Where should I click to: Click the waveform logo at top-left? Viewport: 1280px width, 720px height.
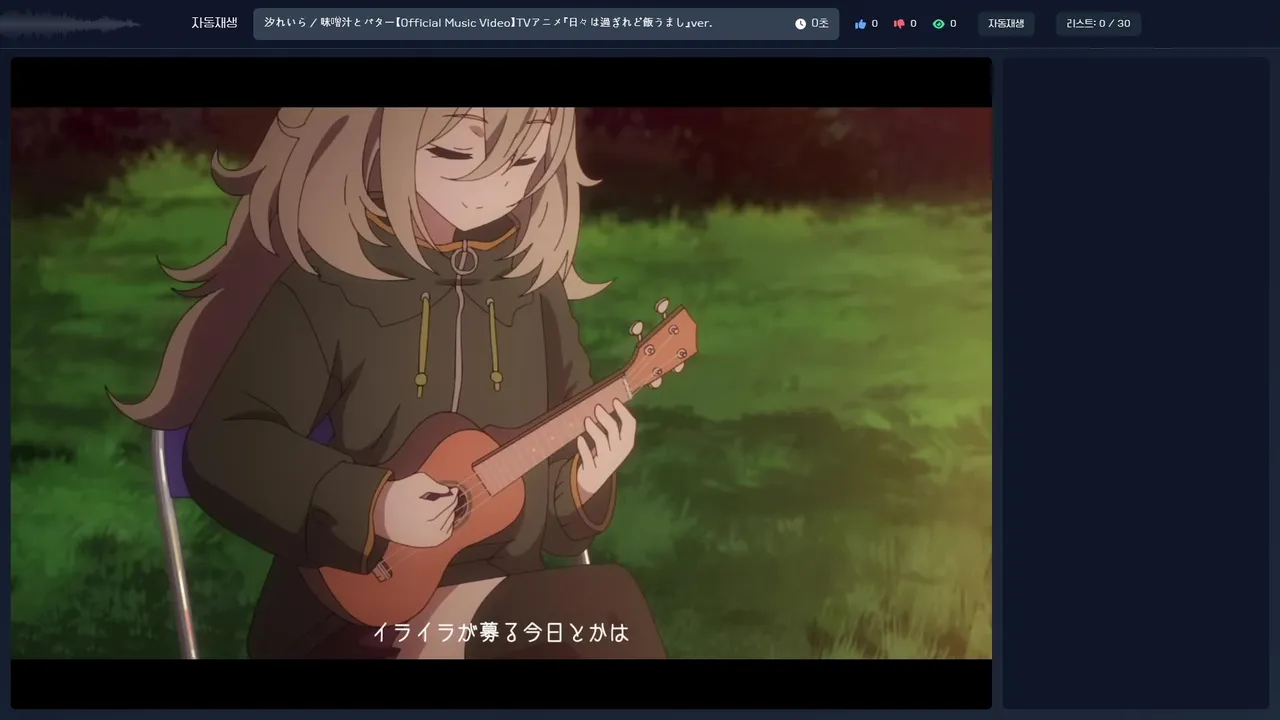coord(70,23)
